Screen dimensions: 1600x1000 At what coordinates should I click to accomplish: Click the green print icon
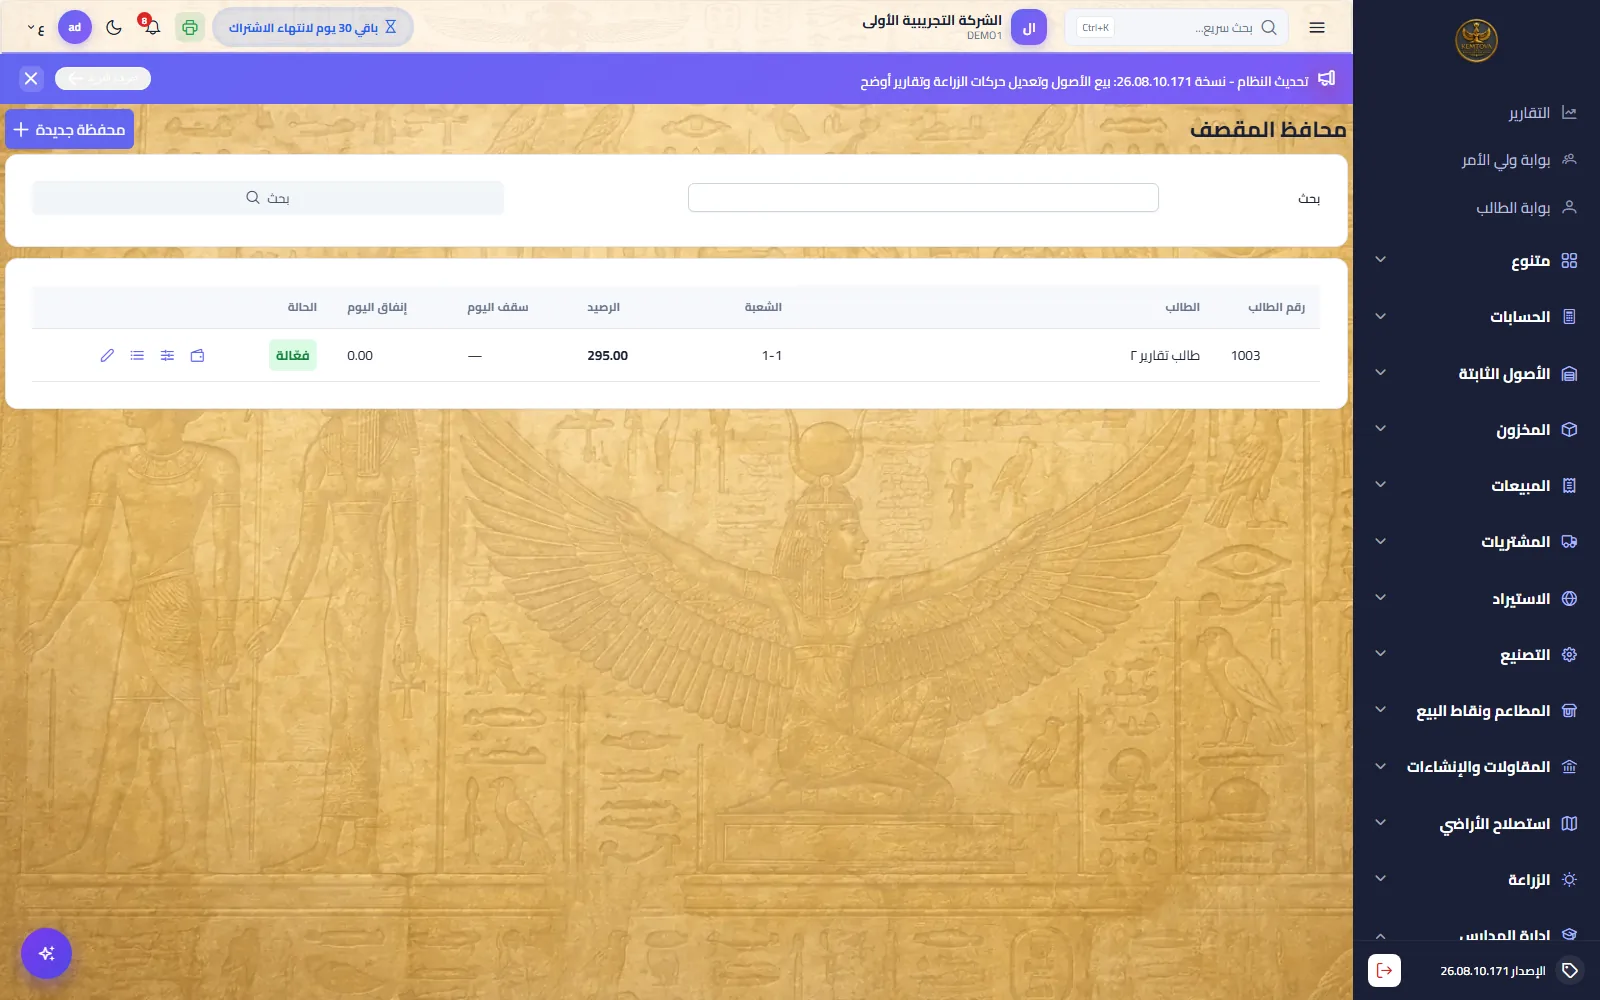coord(190,27)
